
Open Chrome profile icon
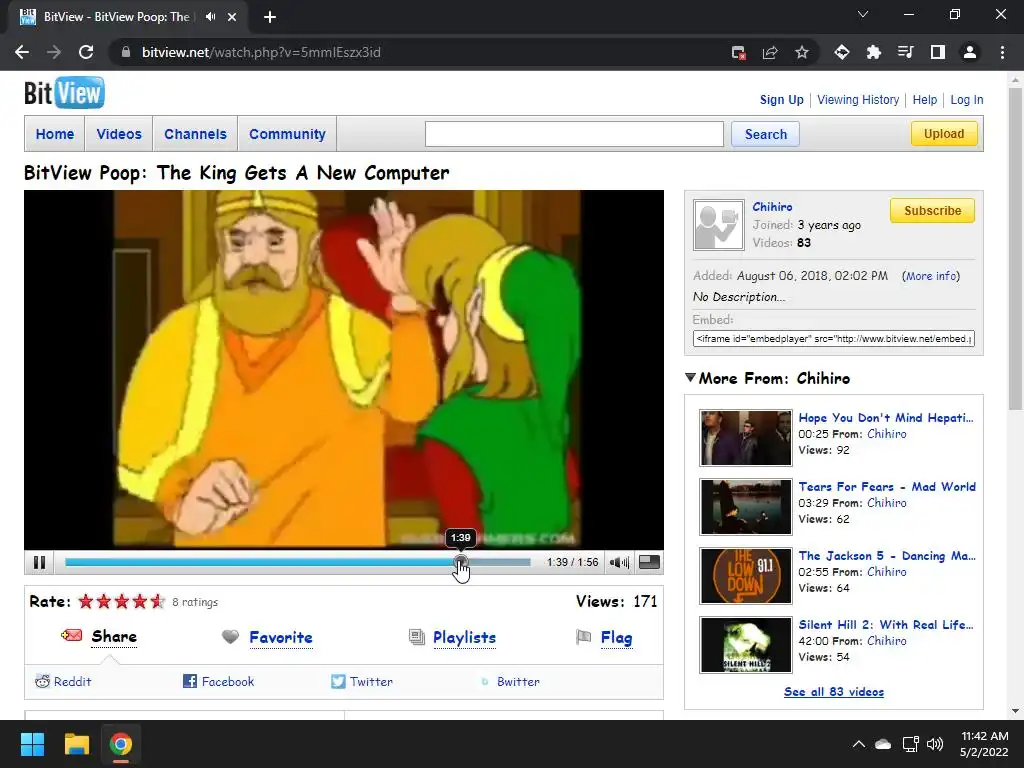970,52
